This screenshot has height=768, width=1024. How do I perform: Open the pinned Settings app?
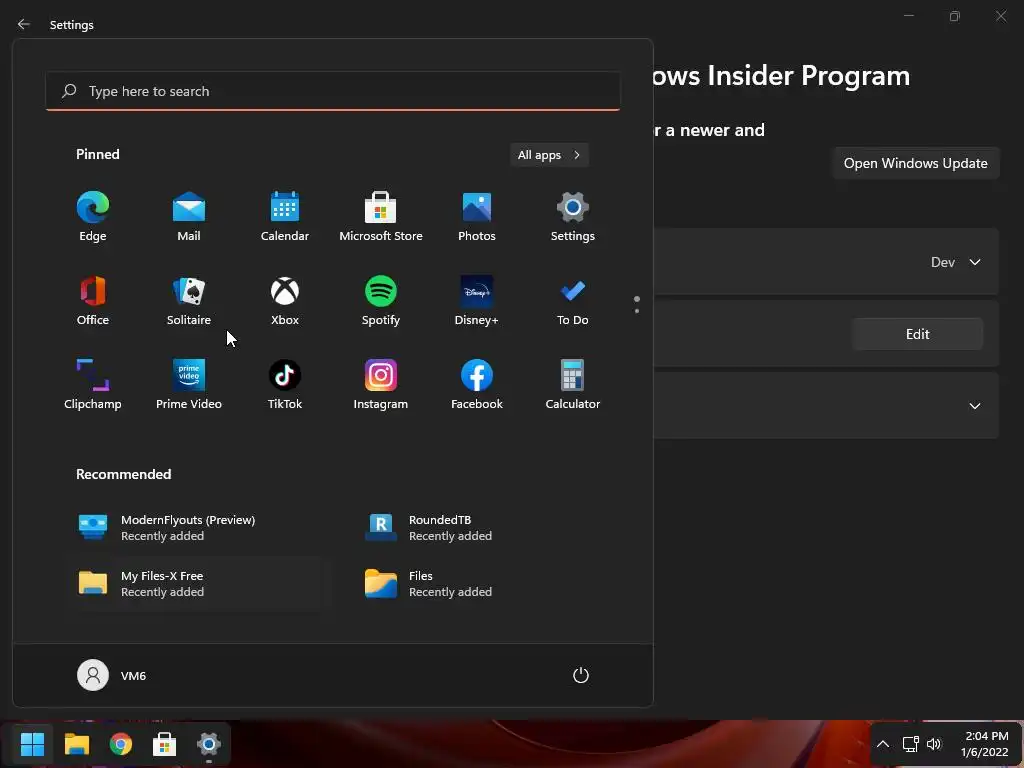point(573,217)
